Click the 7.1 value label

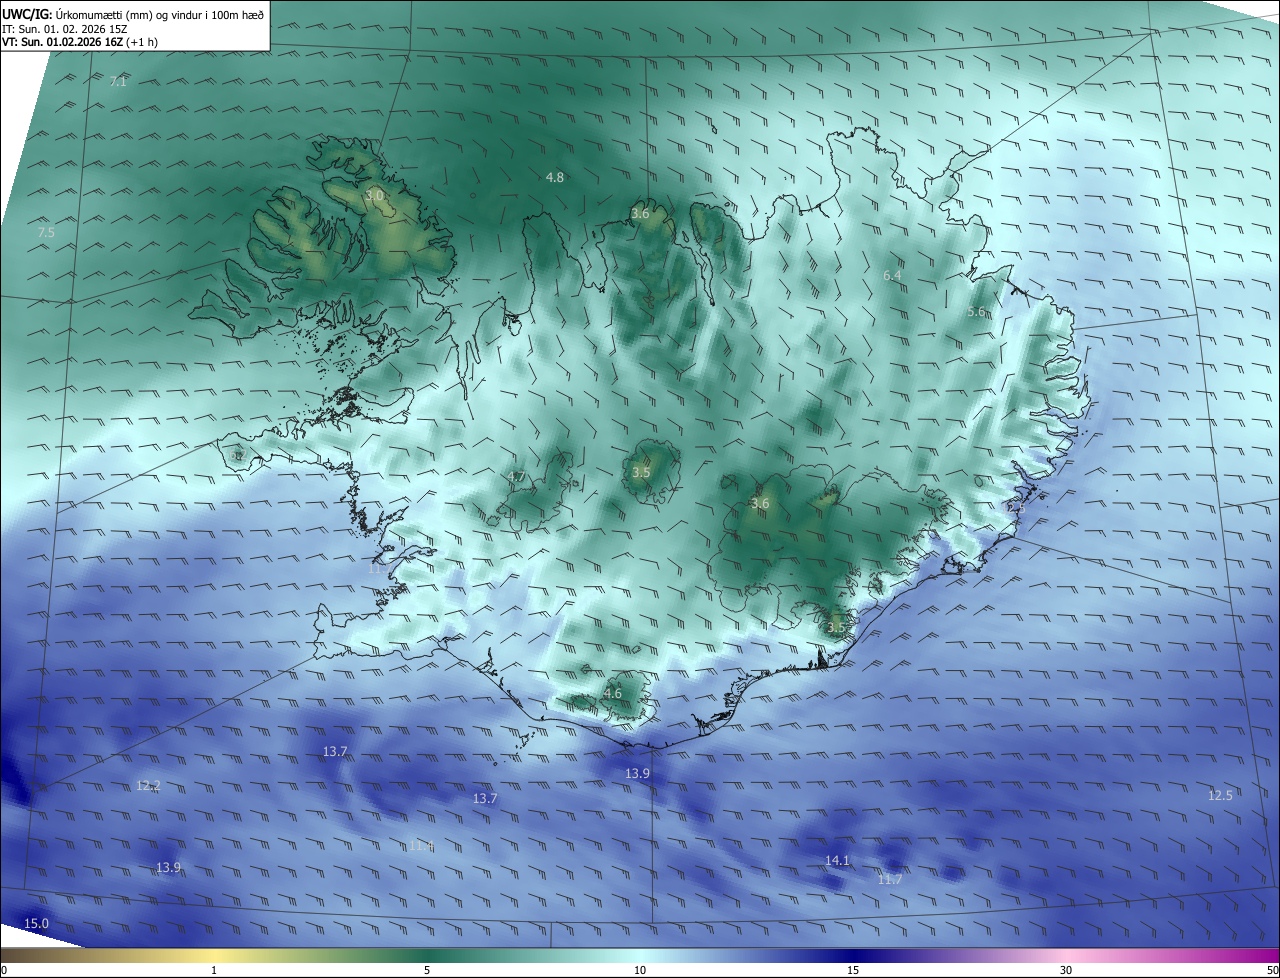[118, 82]
